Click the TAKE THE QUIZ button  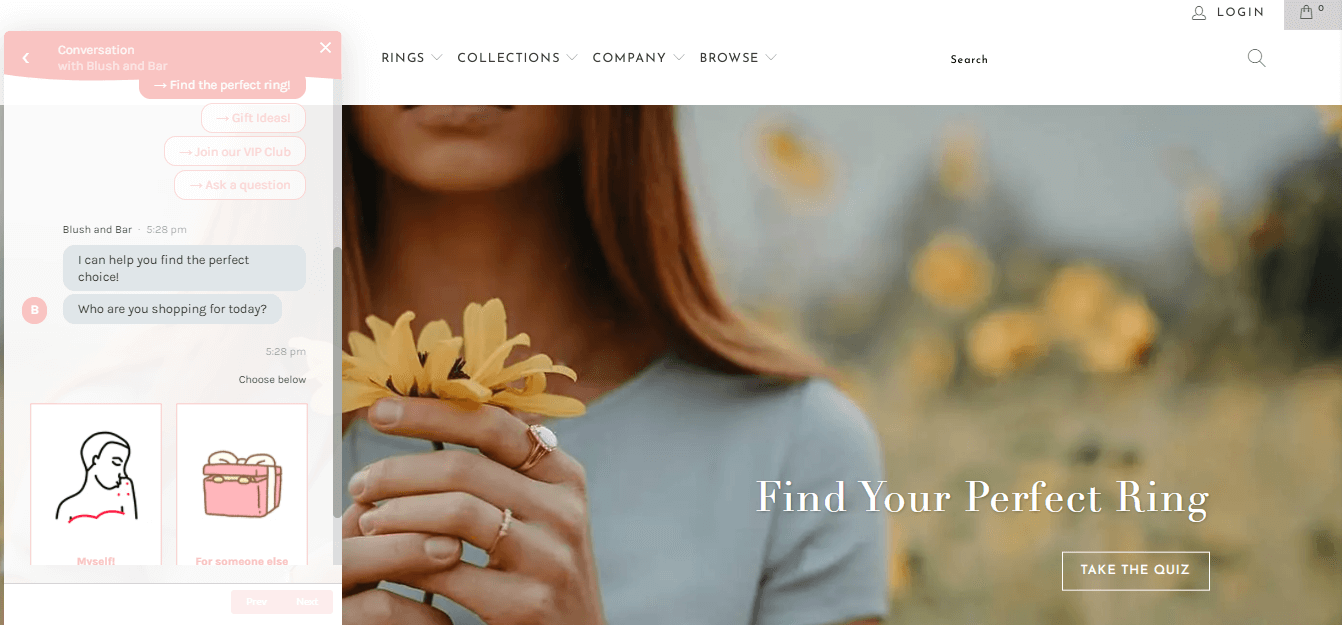(1135, 570)
